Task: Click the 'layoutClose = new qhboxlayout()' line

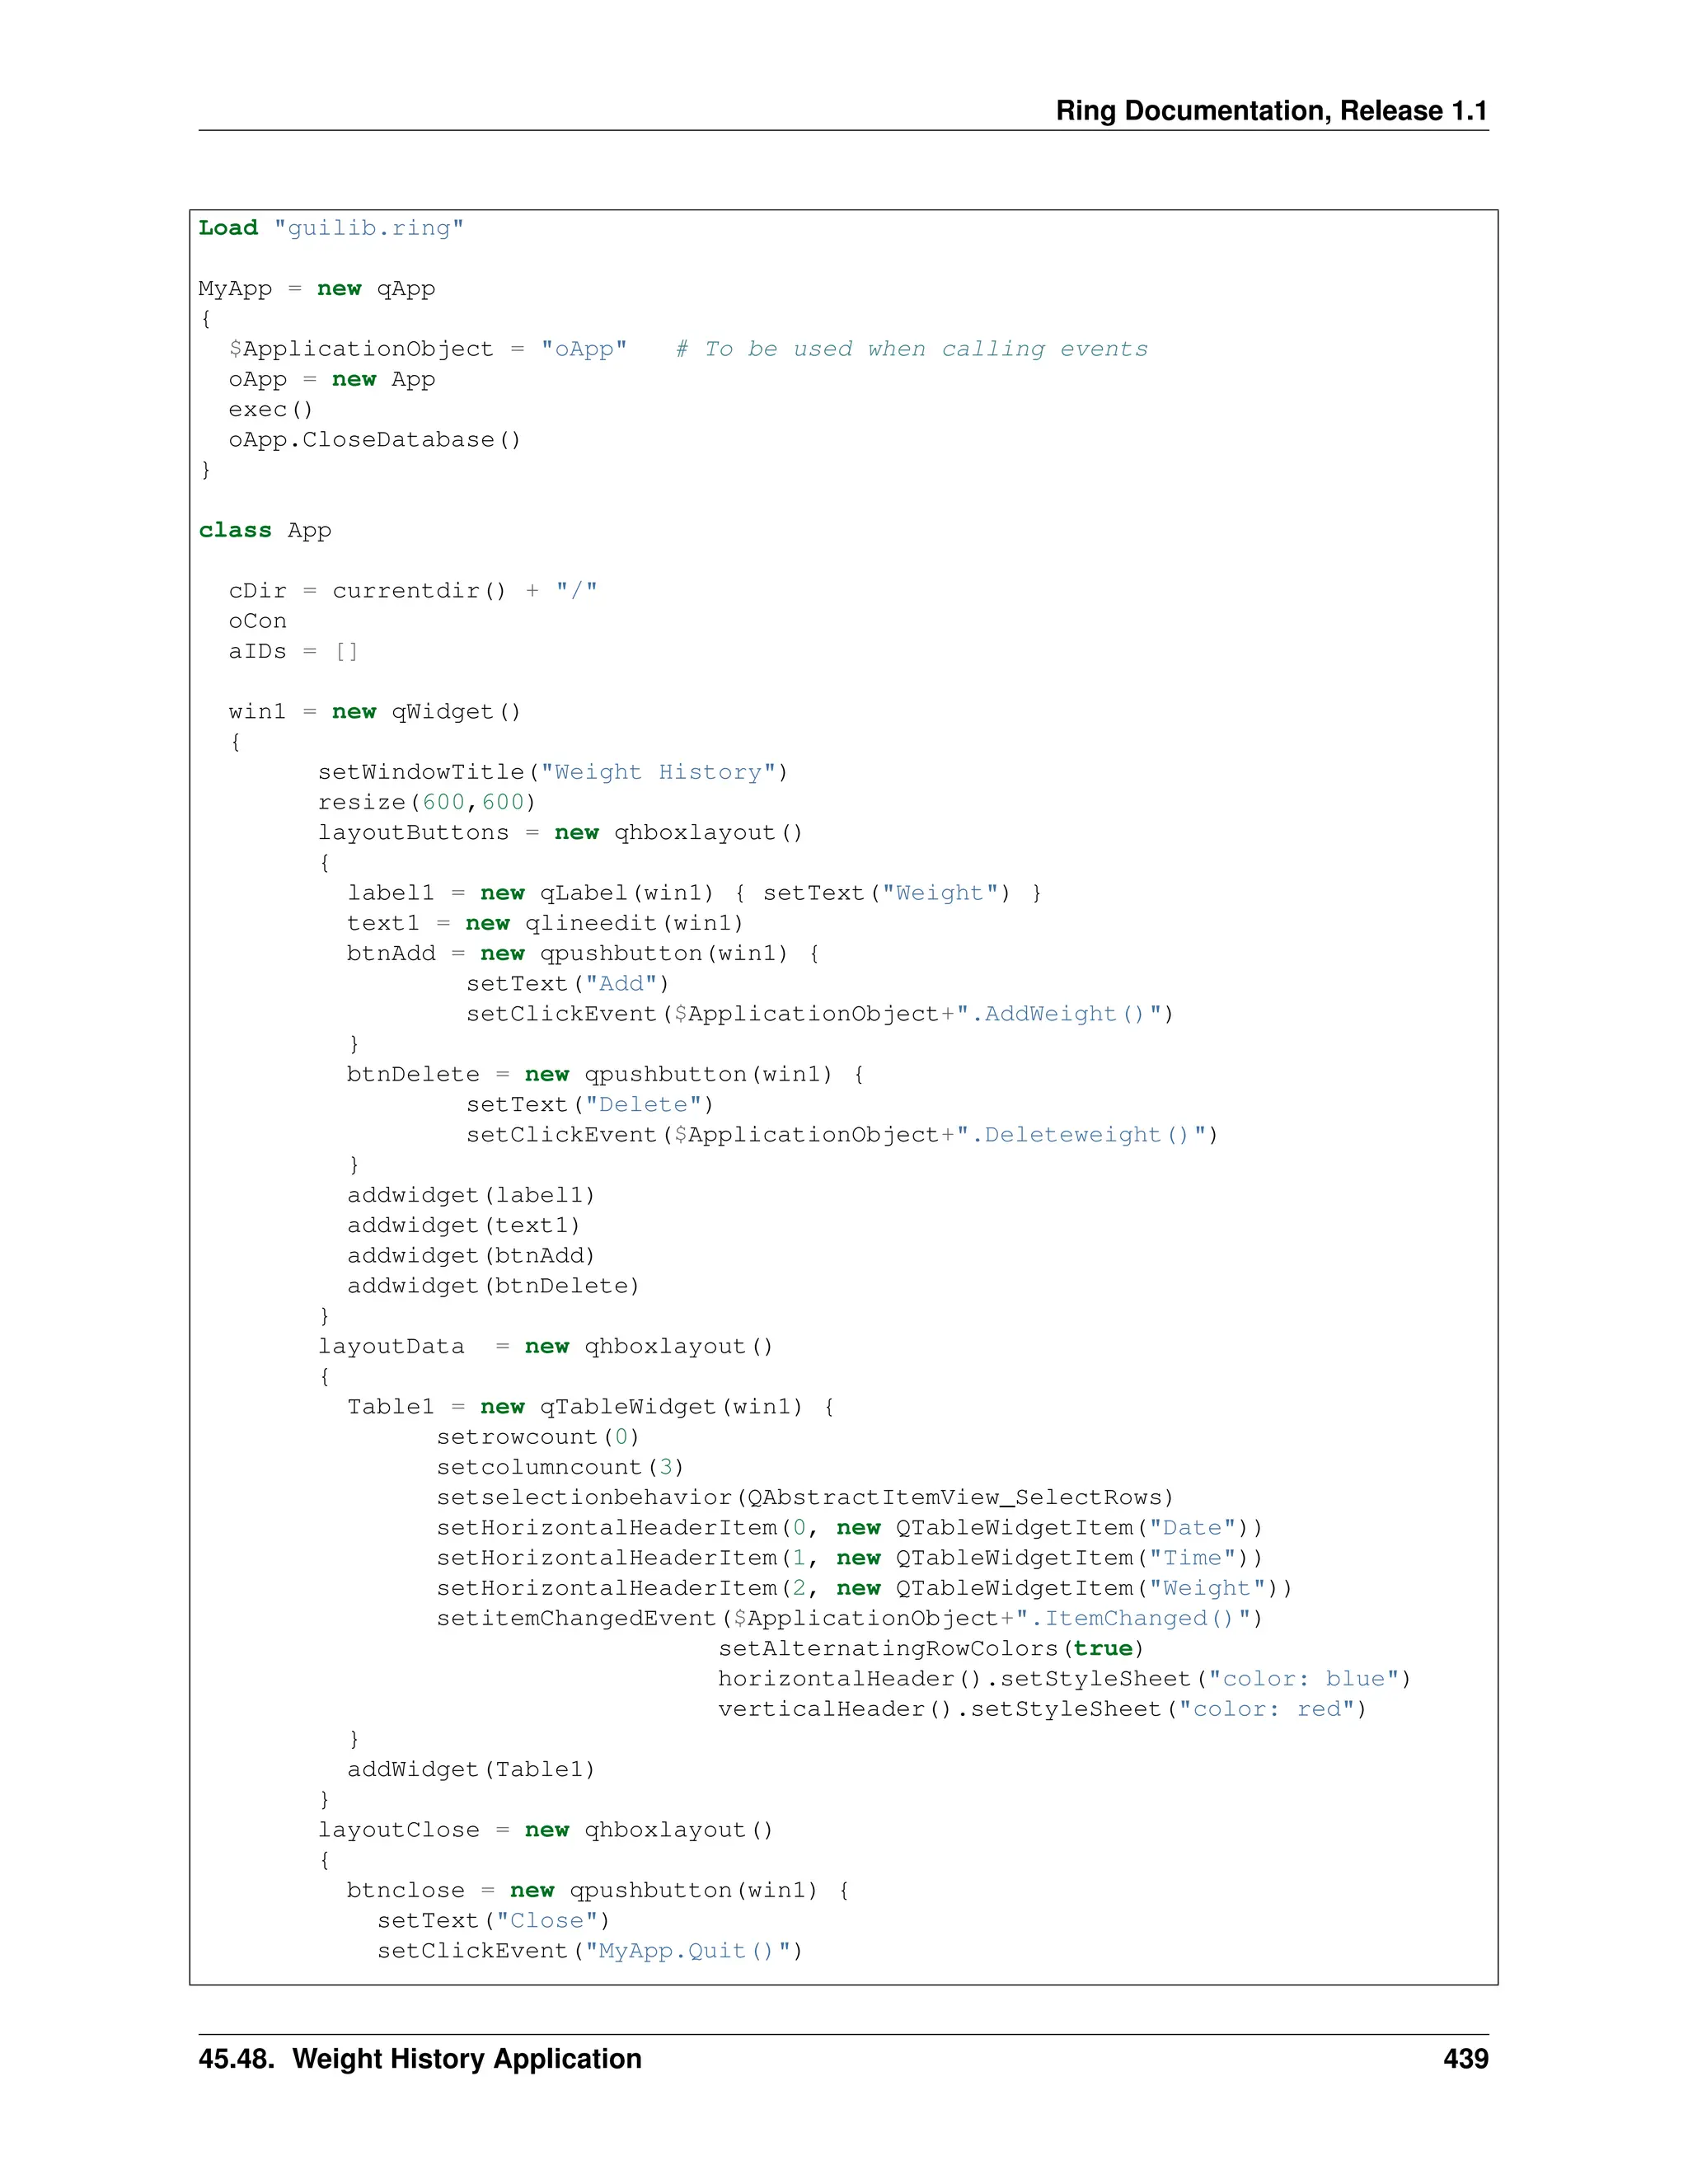Action: [546, 1830]
